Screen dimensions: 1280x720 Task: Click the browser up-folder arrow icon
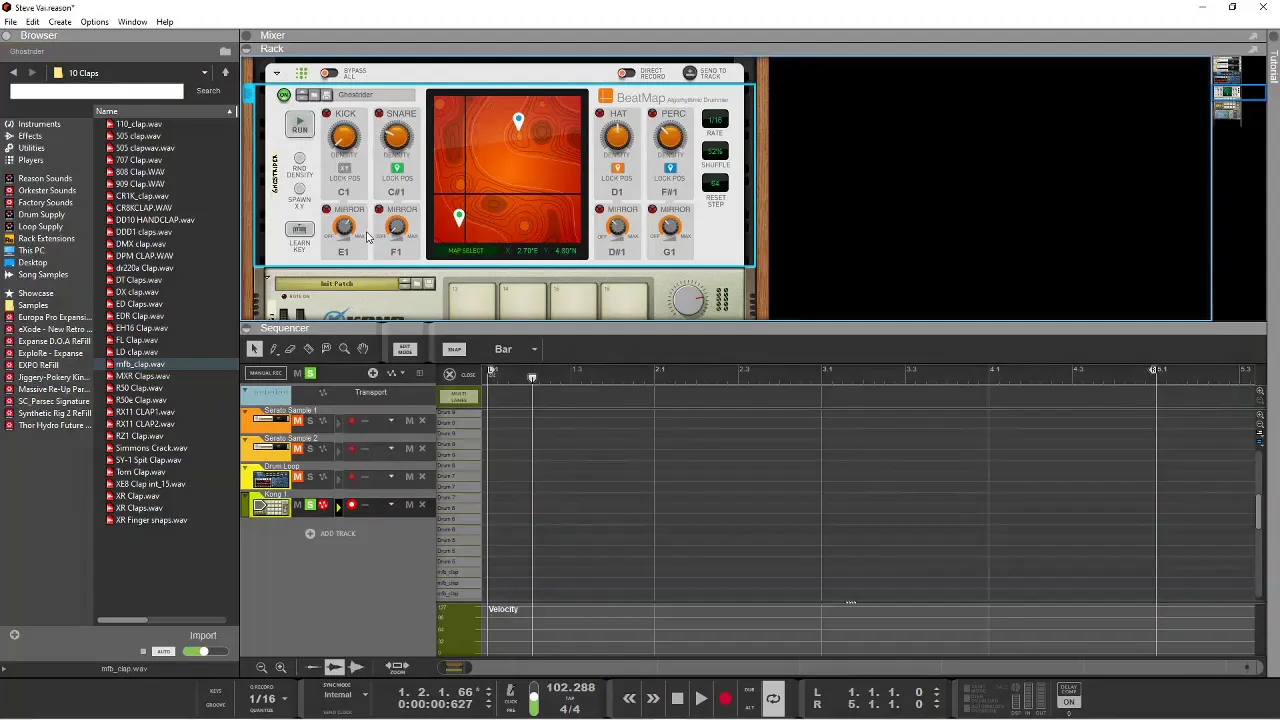225,73
